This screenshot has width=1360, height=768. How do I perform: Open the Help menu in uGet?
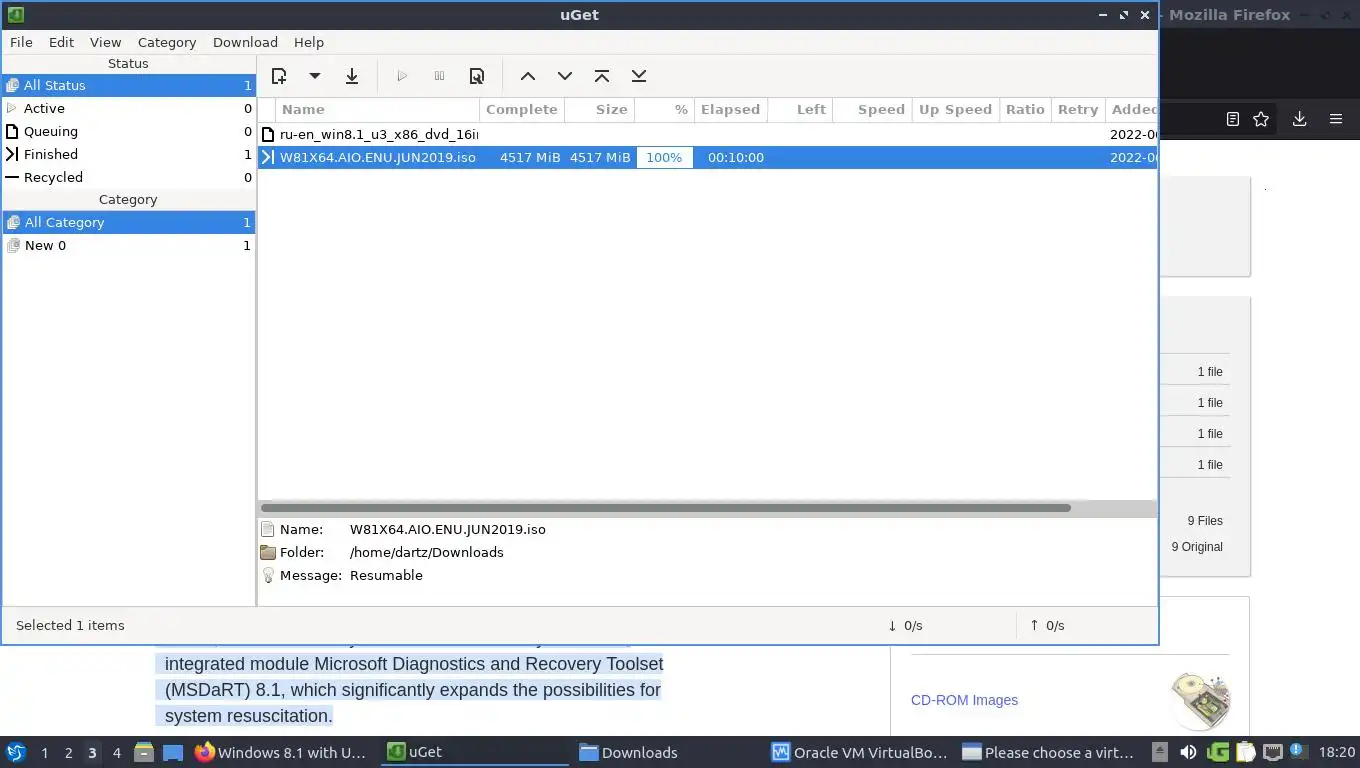click(x=309, y=42)
